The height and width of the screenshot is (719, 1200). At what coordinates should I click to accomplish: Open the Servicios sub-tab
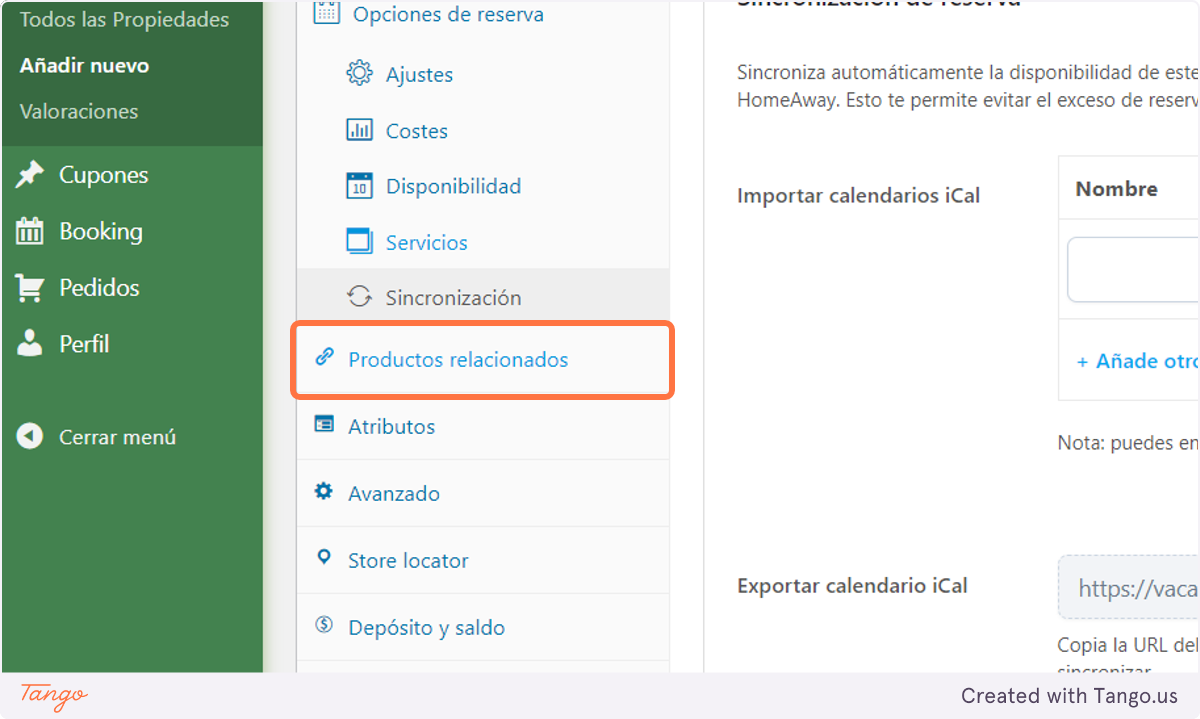(426, 242)
